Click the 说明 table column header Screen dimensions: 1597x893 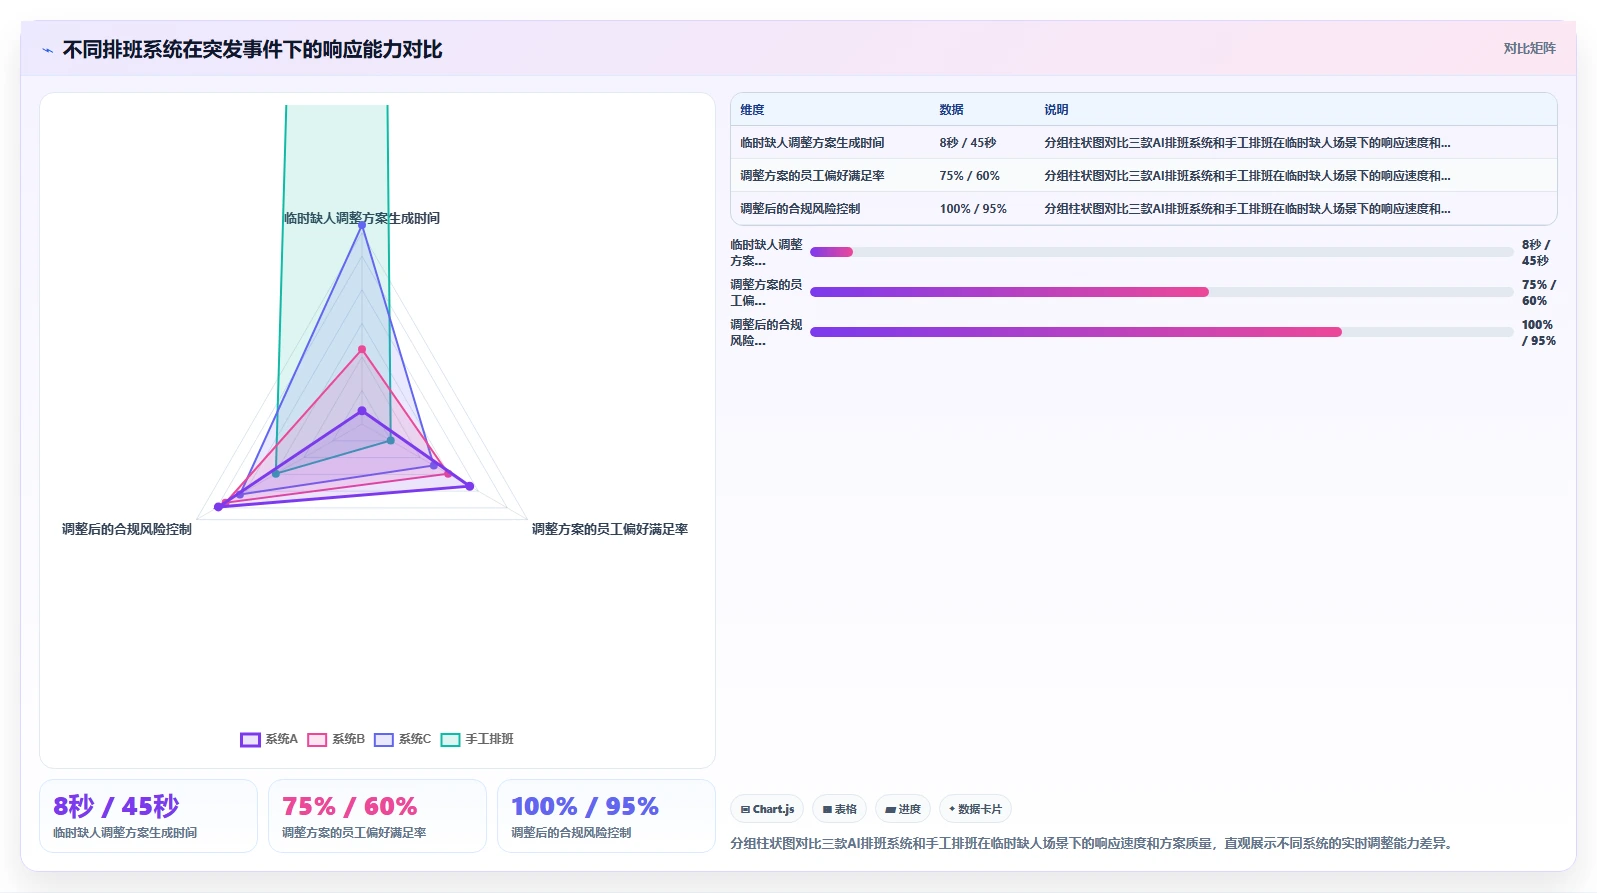point(1056,110)
